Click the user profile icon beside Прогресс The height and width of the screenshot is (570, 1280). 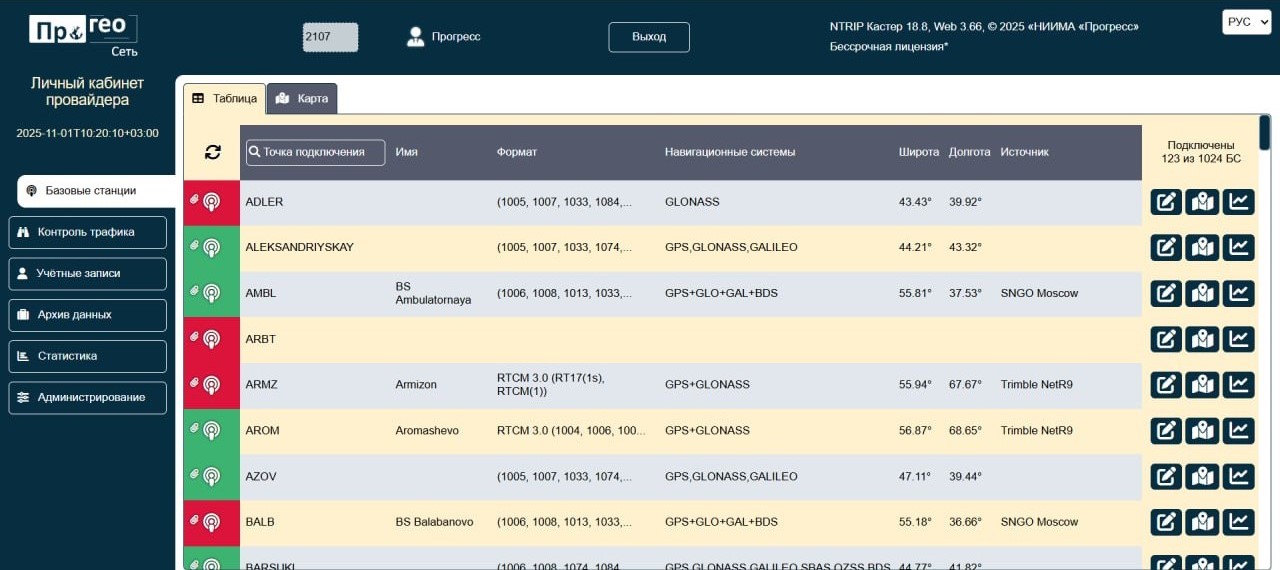[x=416, y=37]
